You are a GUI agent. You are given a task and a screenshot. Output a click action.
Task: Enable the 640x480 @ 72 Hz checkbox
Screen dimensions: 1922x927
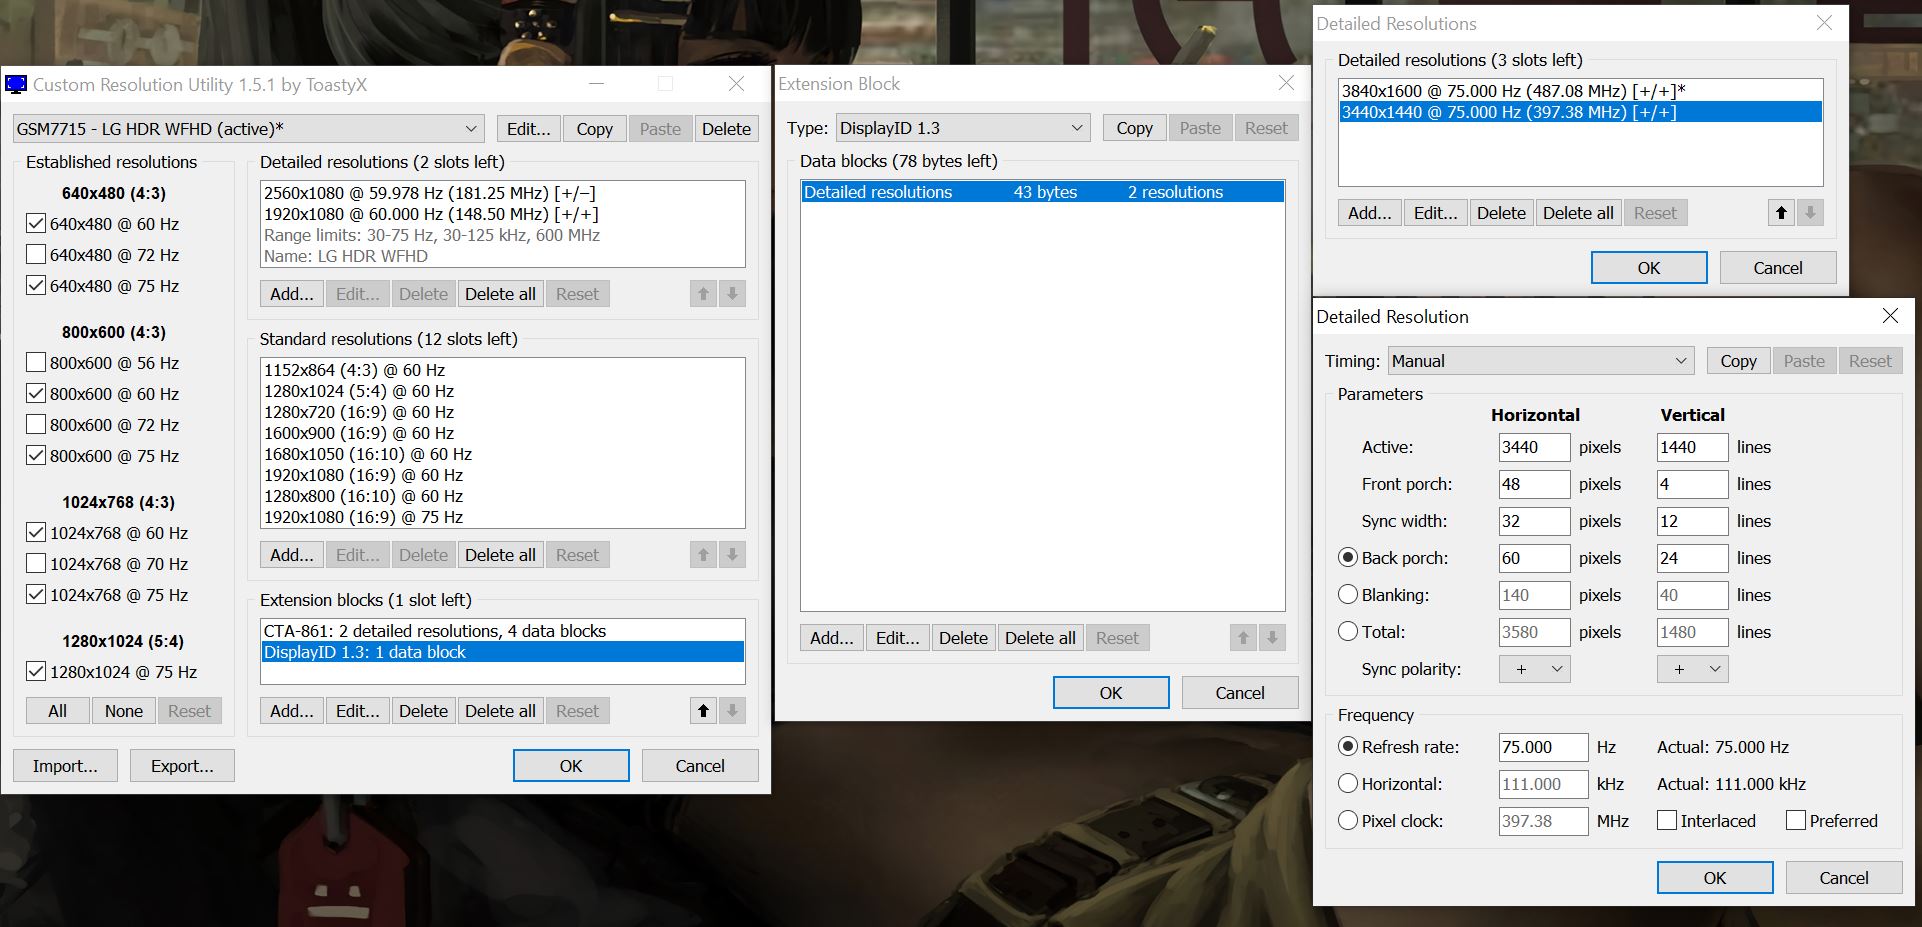tap(36, 255)
